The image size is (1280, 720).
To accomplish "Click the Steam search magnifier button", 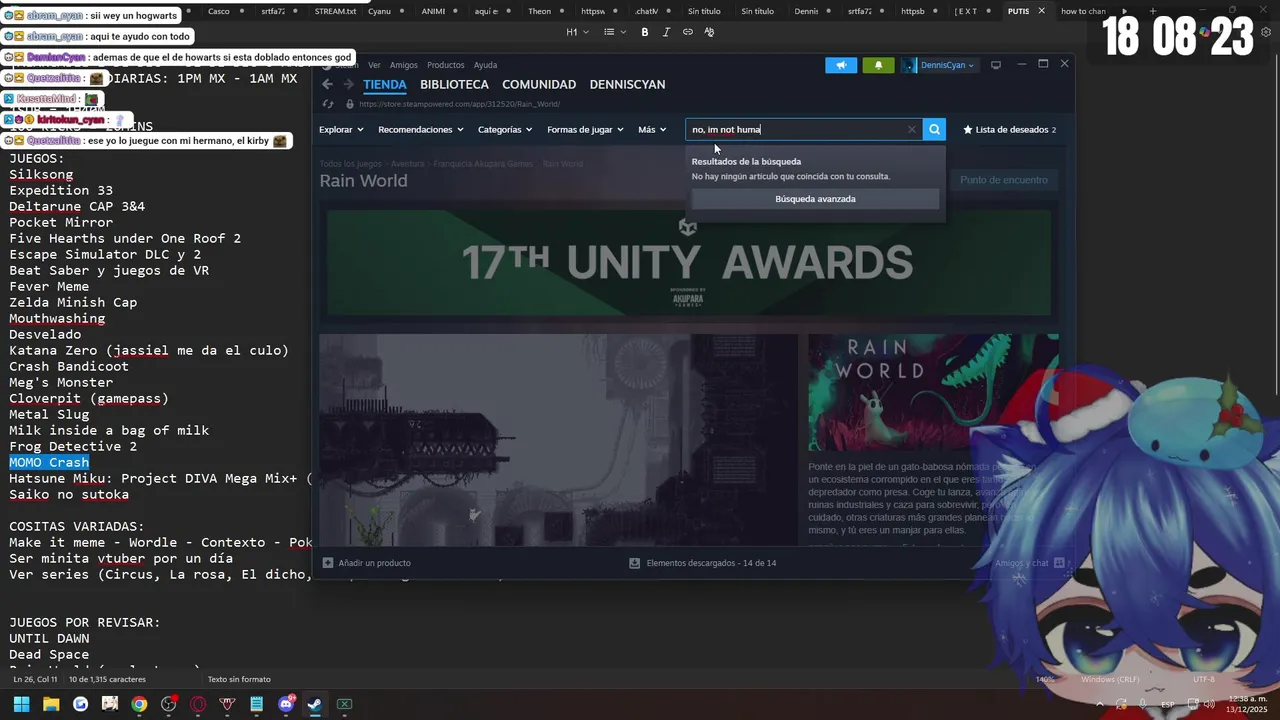I will coord(934,129).
